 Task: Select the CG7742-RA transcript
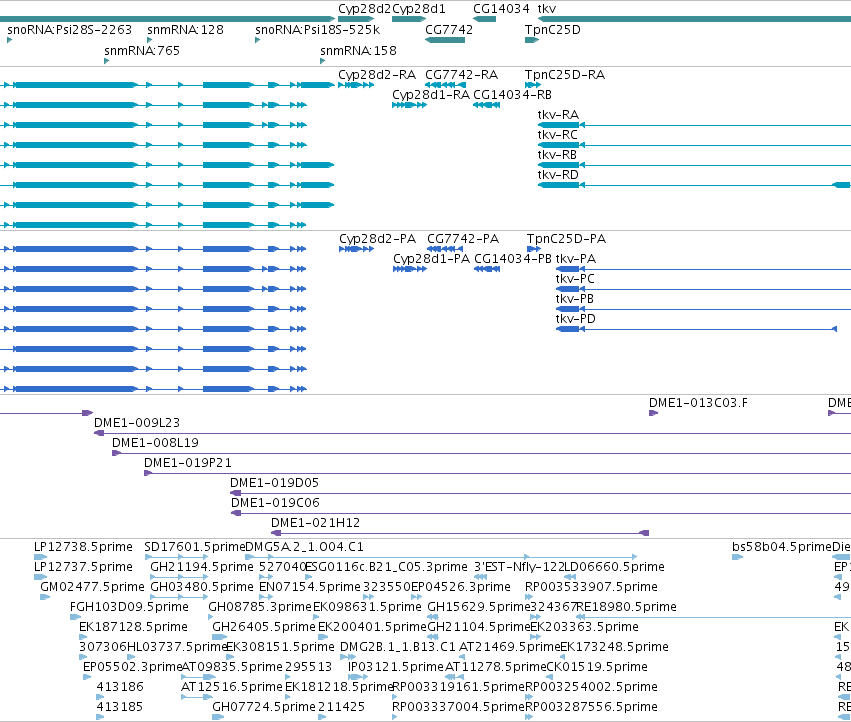(461, 75)
